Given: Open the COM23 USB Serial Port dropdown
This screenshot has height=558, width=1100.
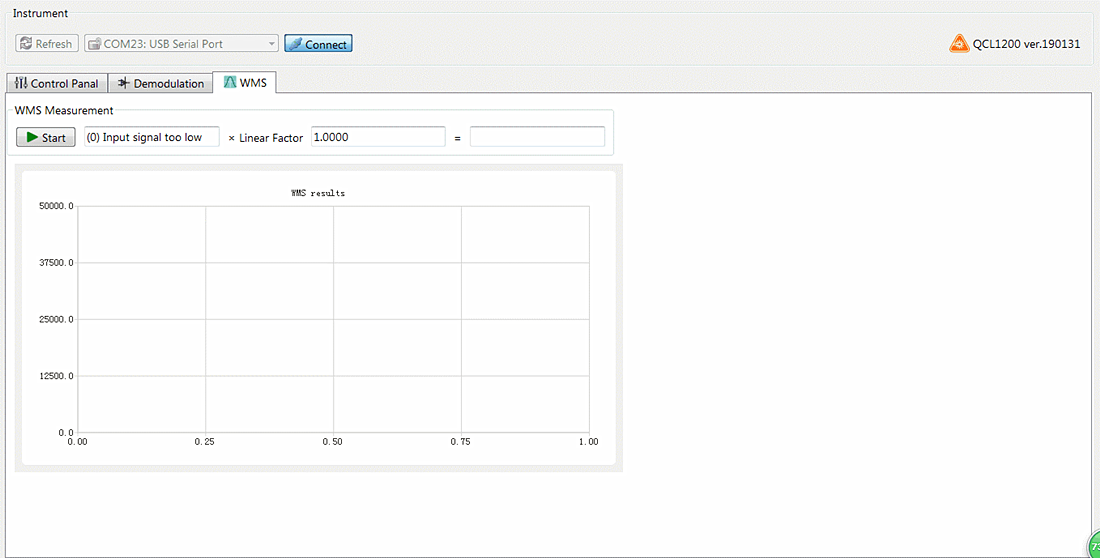Looking at the screenshot, I should click(x=181, y=44).
